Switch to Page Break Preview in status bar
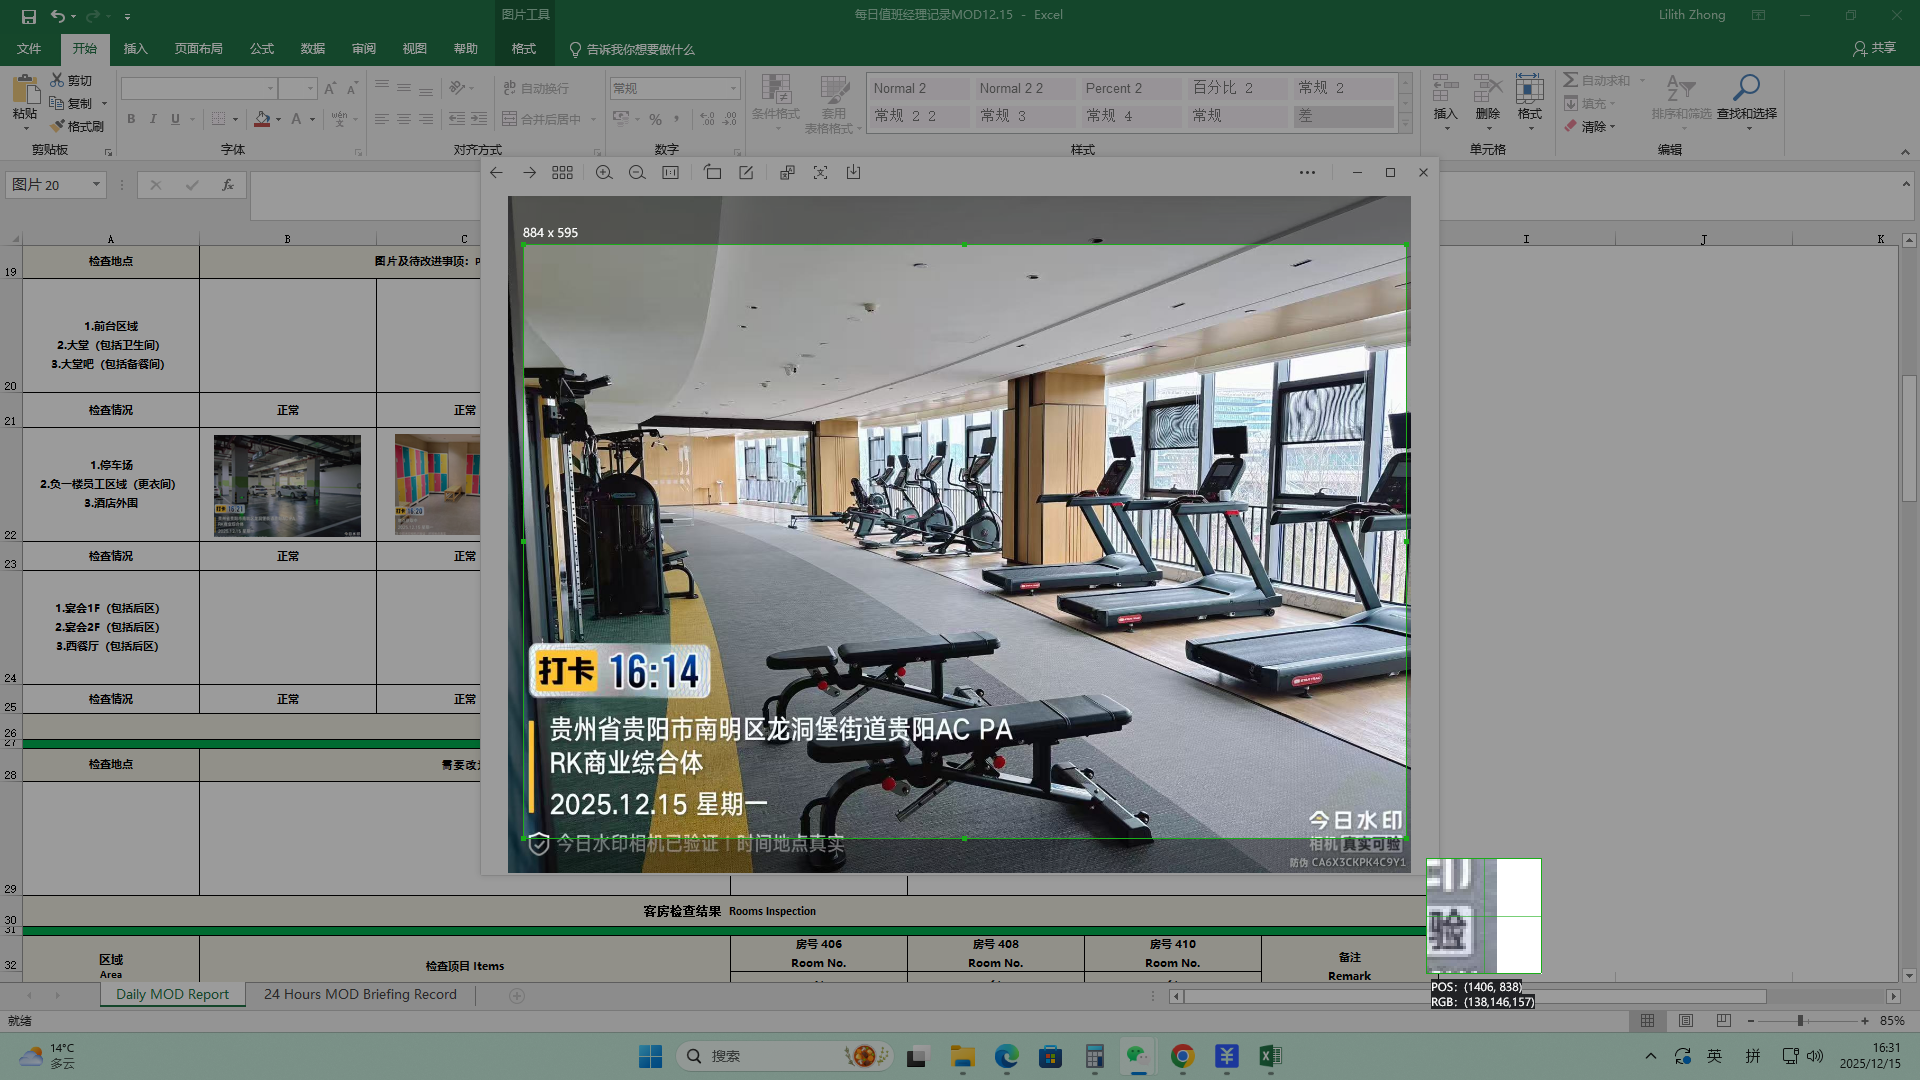Viewport: 1920px width, 1080px height. (x=1723, y=1021)
